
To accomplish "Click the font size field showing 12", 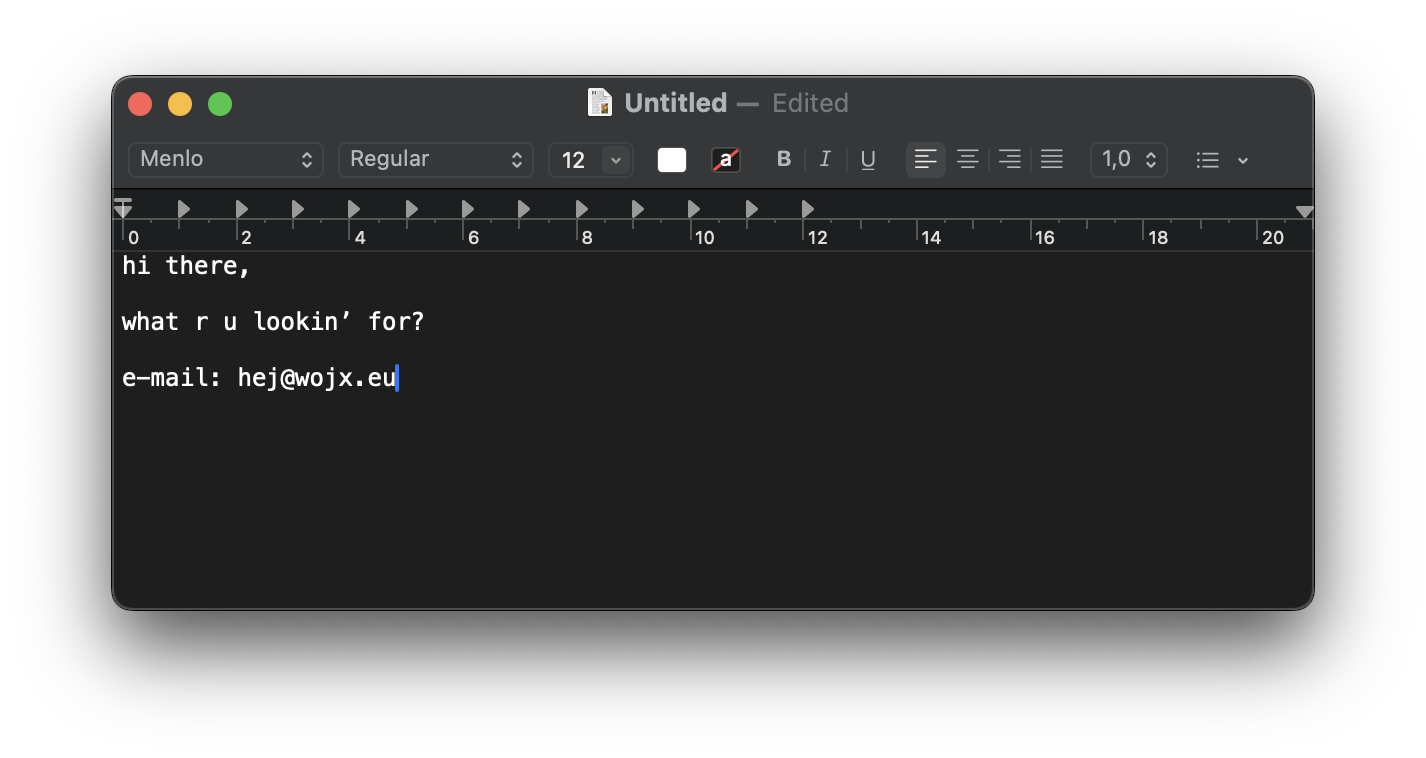I will 575,160.
